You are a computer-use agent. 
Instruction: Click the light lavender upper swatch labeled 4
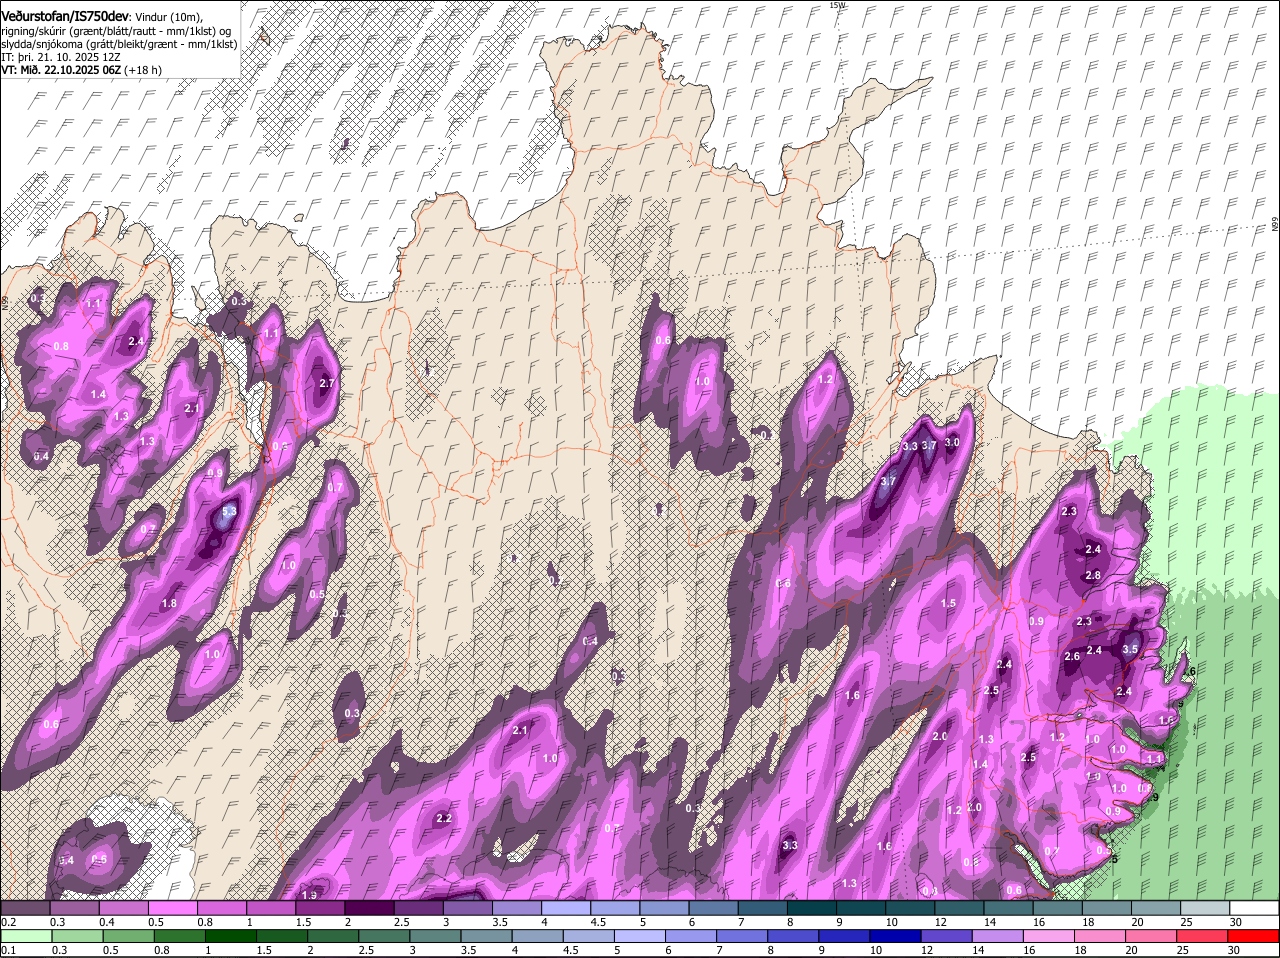click(x=566, y=908)
